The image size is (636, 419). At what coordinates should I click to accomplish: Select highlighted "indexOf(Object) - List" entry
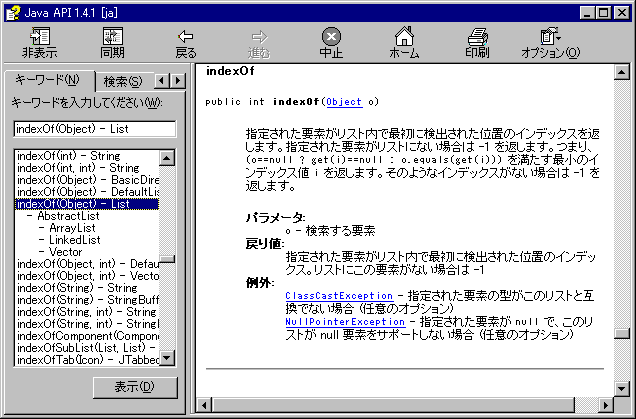[x=87, y=204]
